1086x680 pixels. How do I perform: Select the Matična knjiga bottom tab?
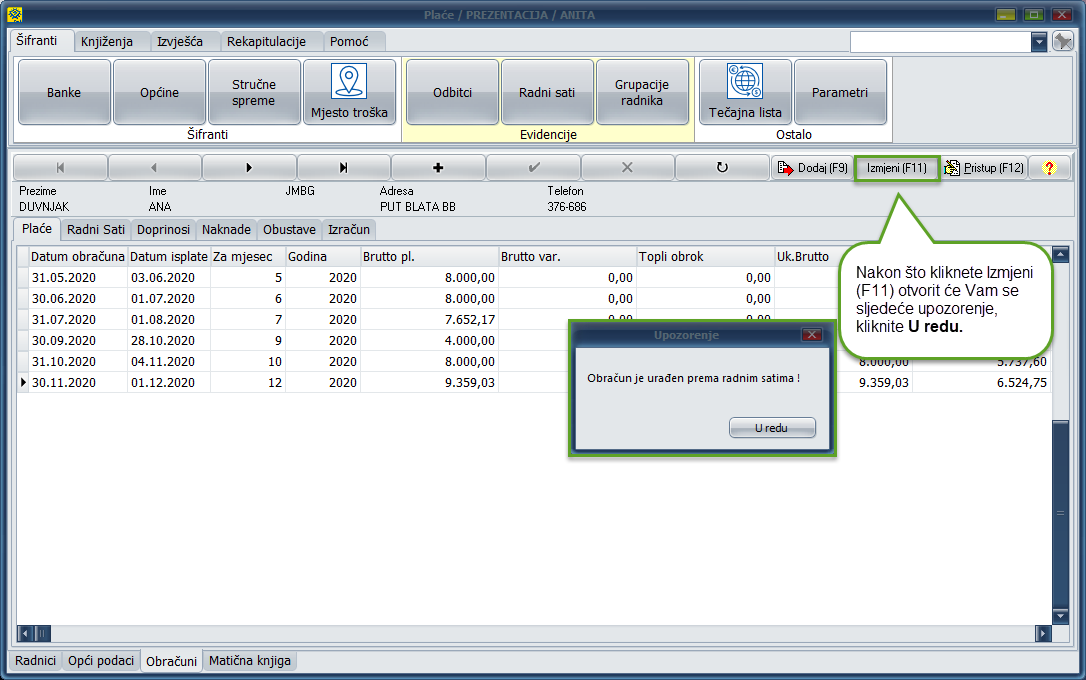(x=249, y=661)
